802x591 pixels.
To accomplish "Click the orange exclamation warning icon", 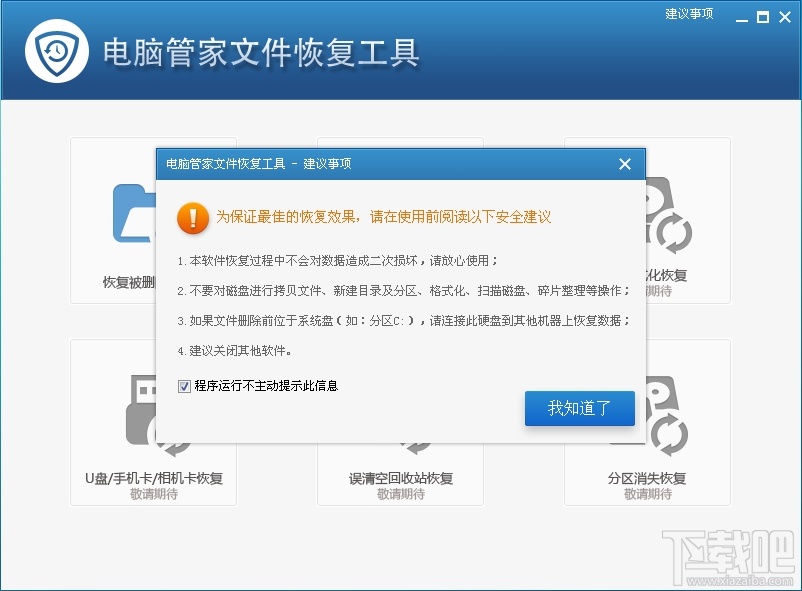I will click(193, 218).
